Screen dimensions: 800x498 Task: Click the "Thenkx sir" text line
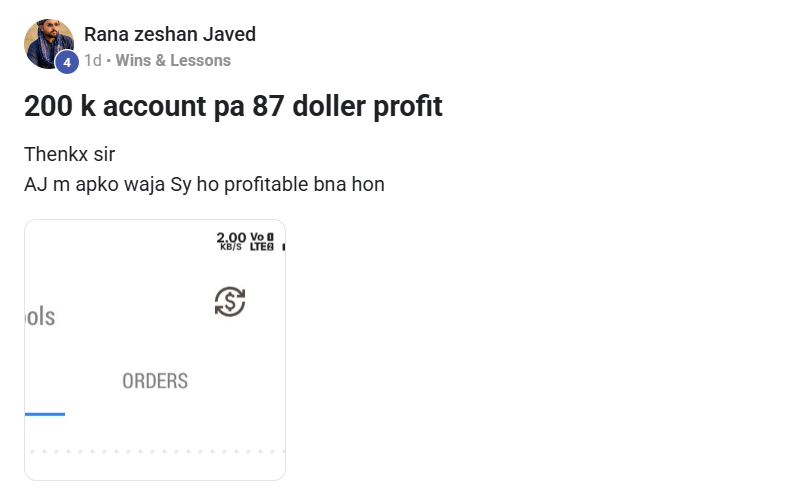click(62, 156)
